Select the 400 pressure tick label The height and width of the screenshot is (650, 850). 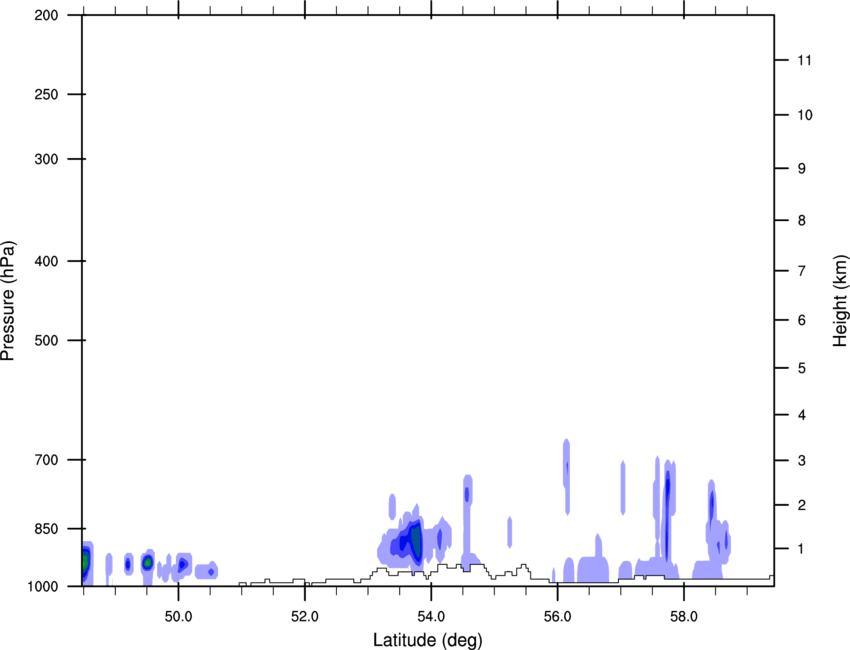(x=46, y=261)
